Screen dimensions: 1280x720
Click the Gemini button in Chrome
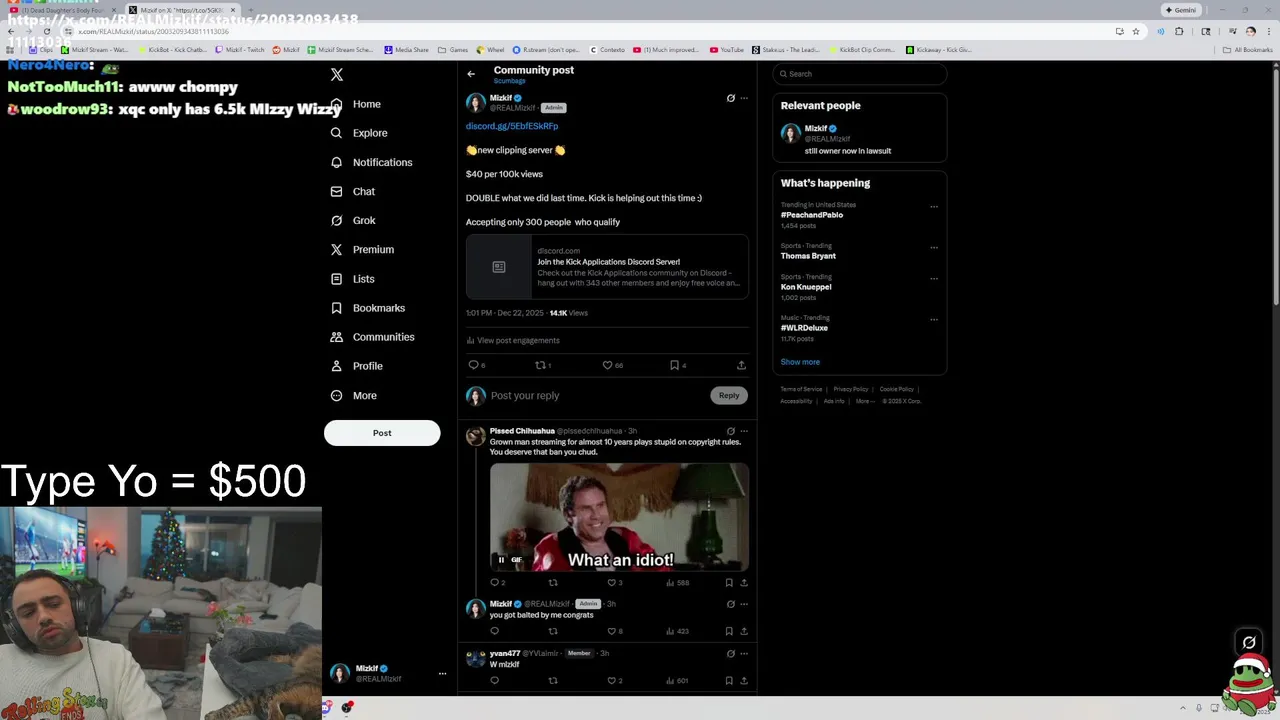[1181, 10]
